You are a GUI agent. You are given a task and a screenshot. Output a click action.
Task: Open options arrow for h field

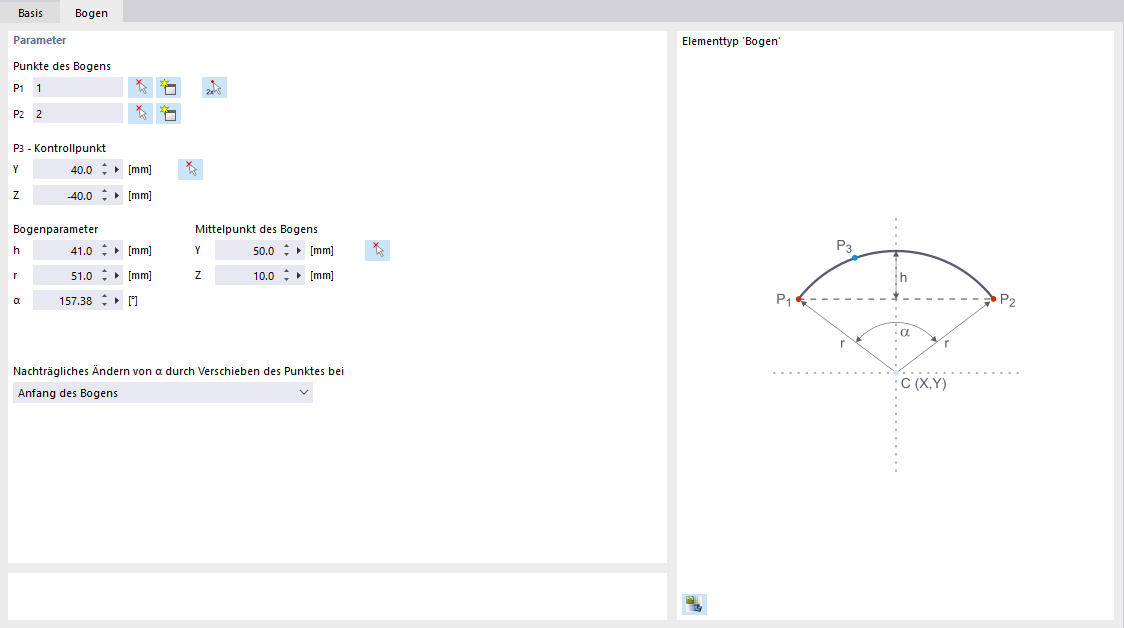coord(117,251)
